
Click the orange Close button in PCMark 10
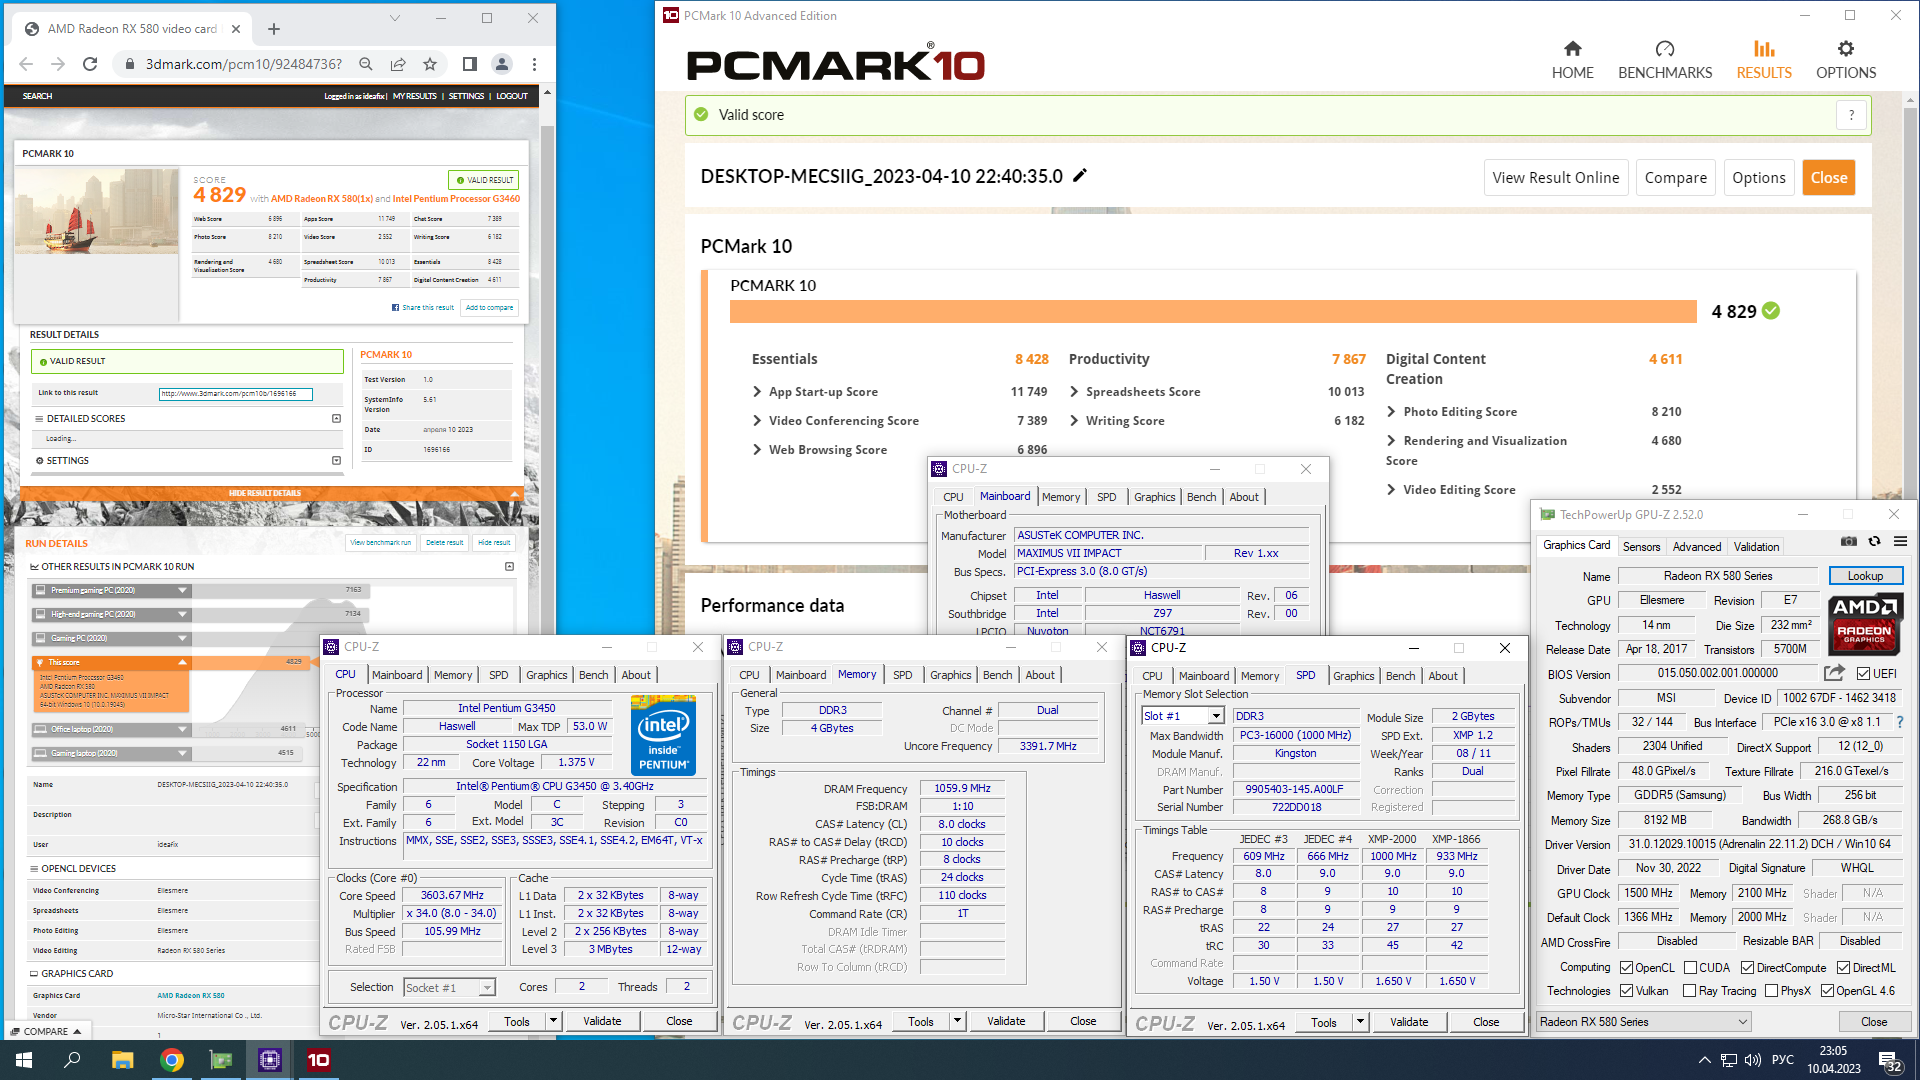[1828, 177]
